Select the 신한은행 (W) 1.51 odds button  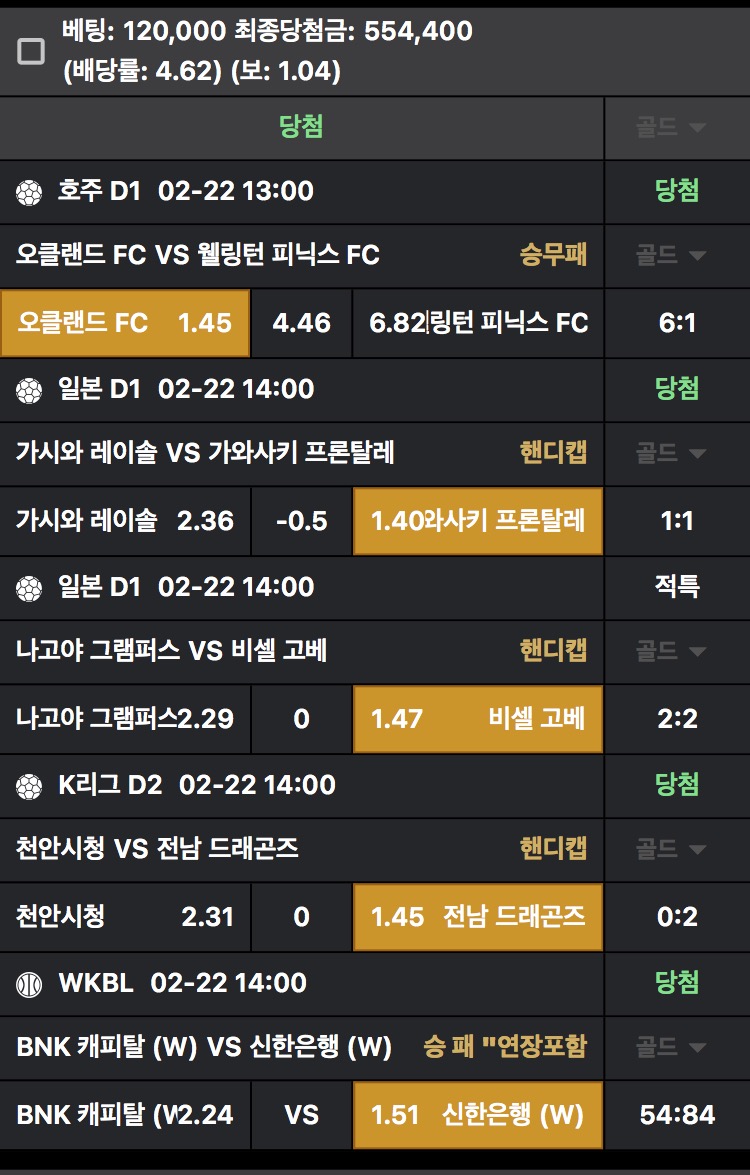(478, 1115)
